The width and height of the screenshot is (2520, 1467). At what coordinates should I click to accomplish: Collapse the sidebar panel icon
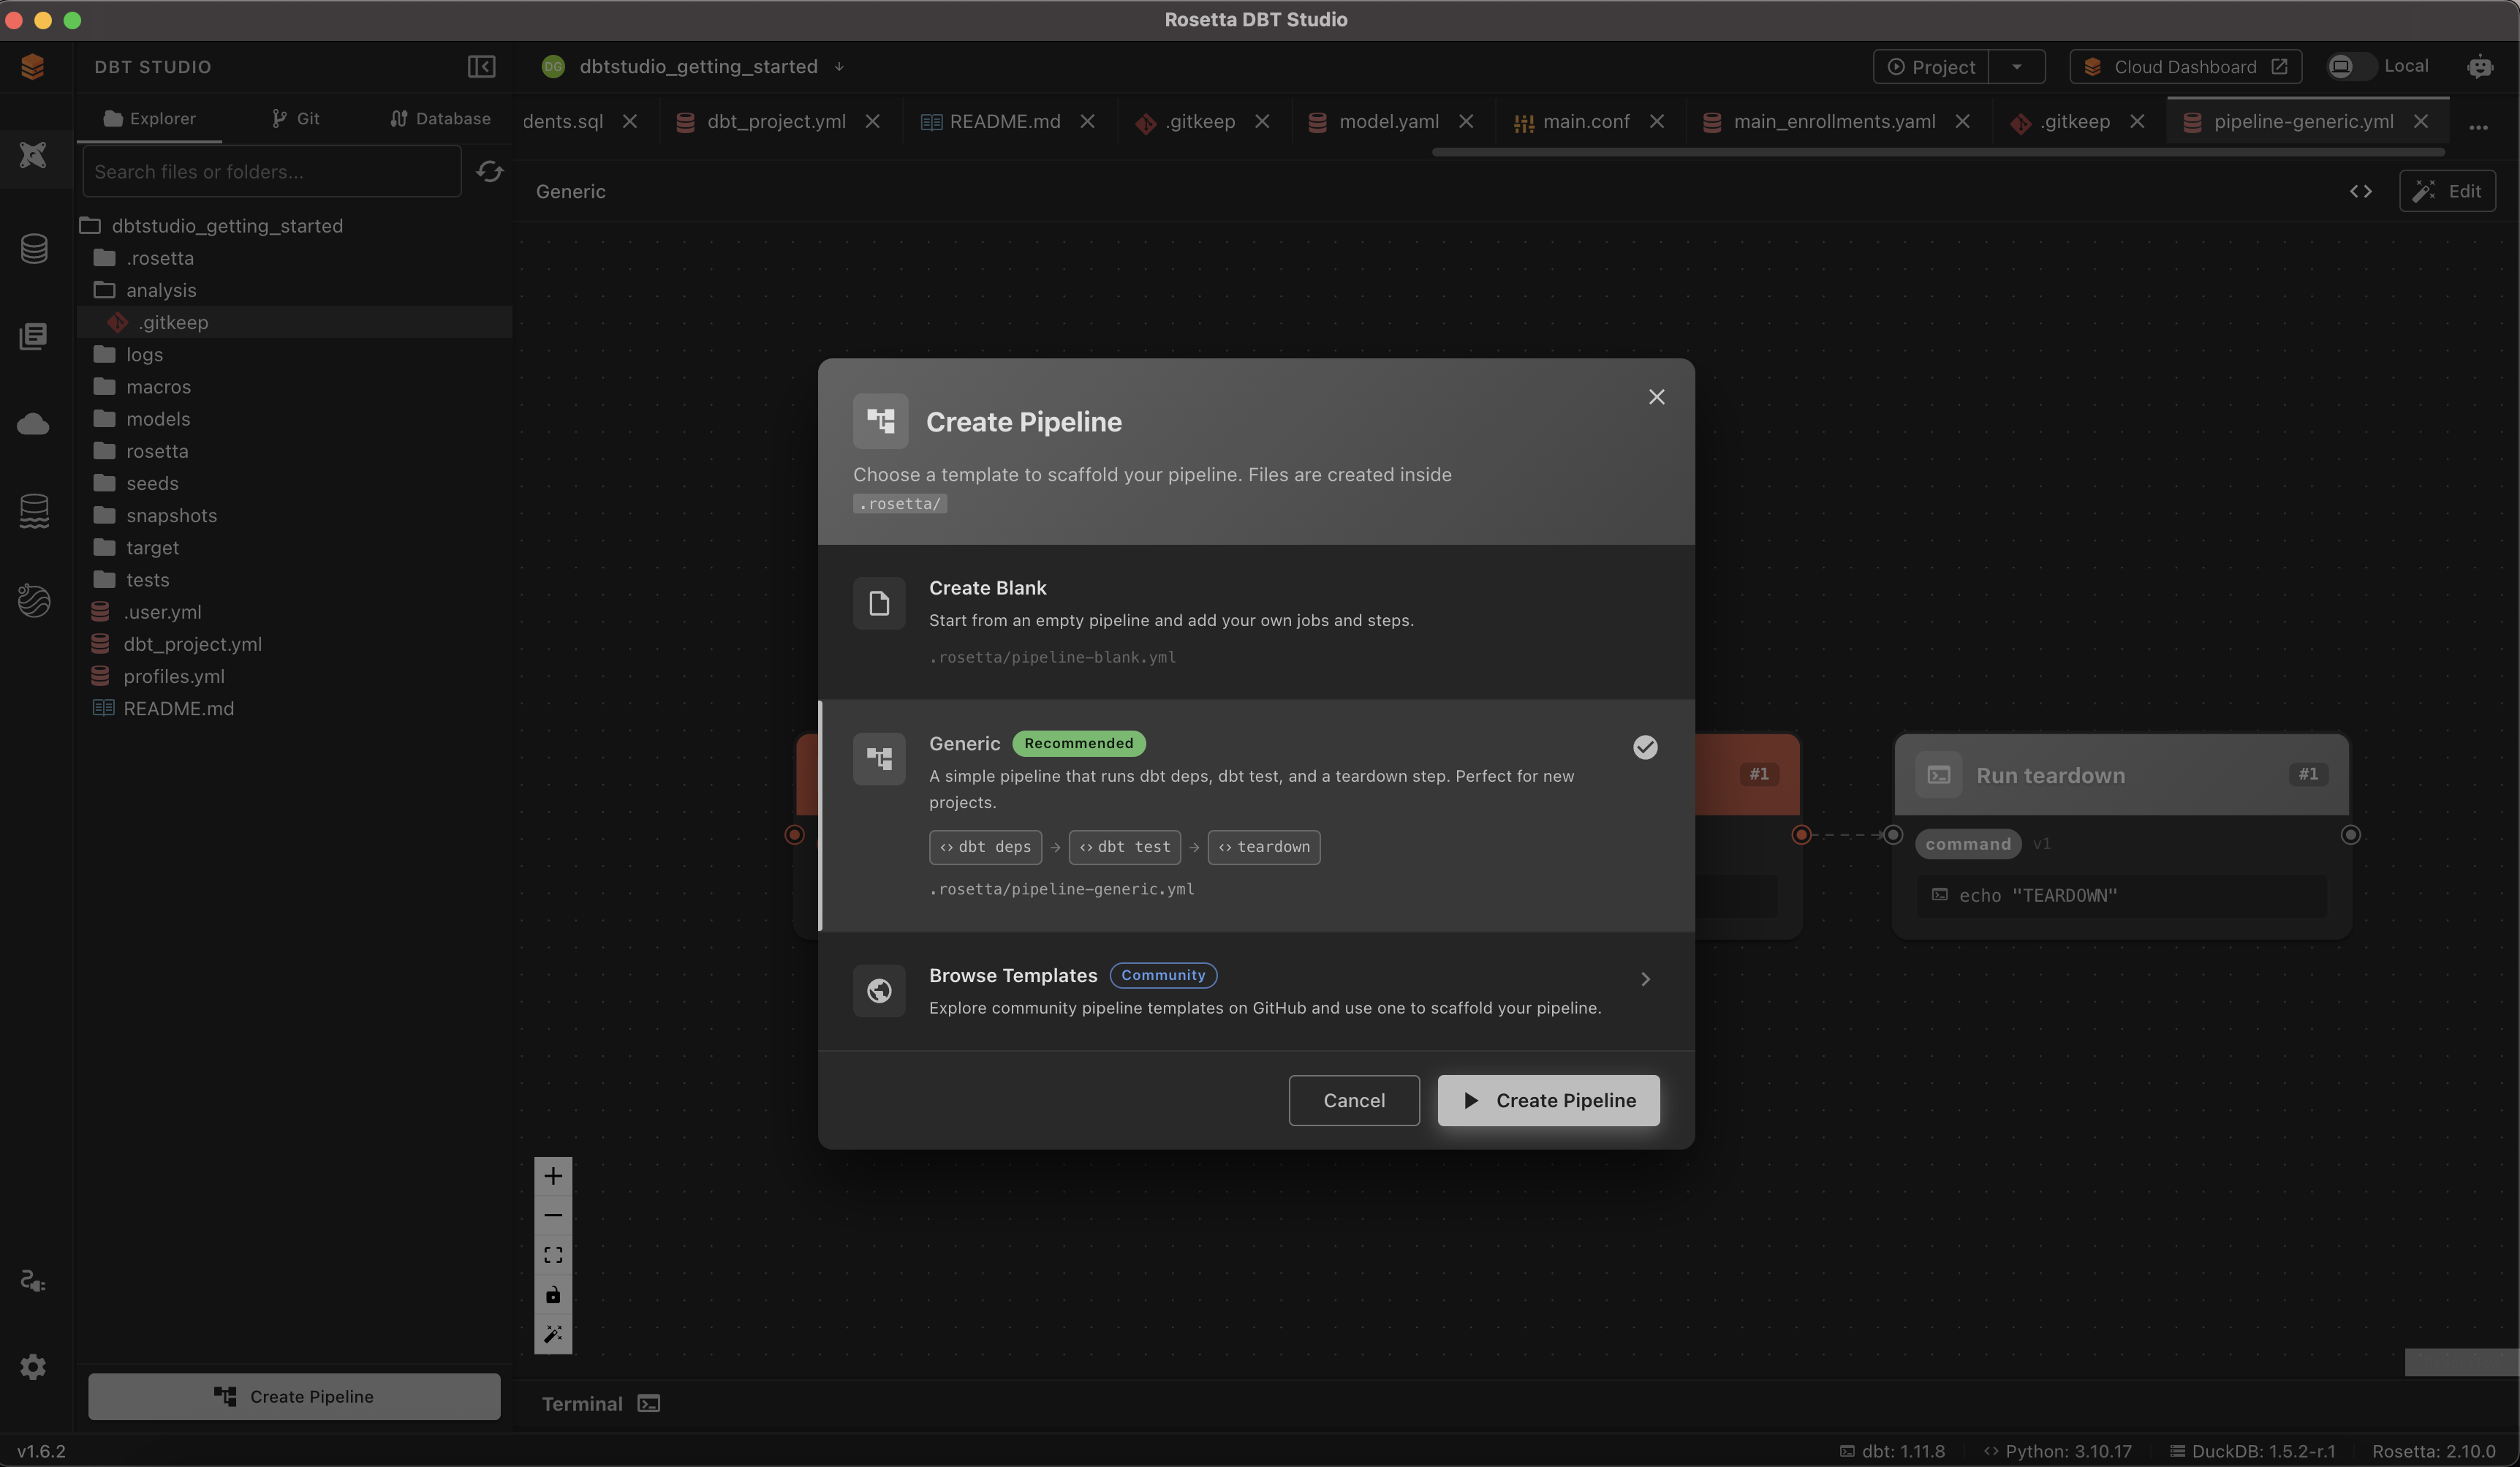481,66
